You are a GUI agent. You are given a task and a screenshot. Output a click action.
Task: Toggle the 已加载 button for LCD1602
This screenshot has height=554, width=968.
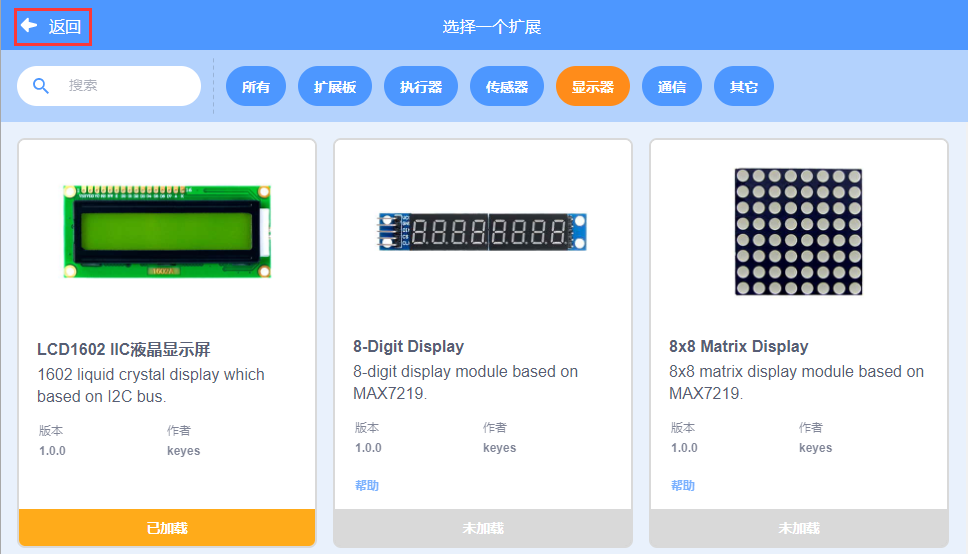tap(167, 528)
